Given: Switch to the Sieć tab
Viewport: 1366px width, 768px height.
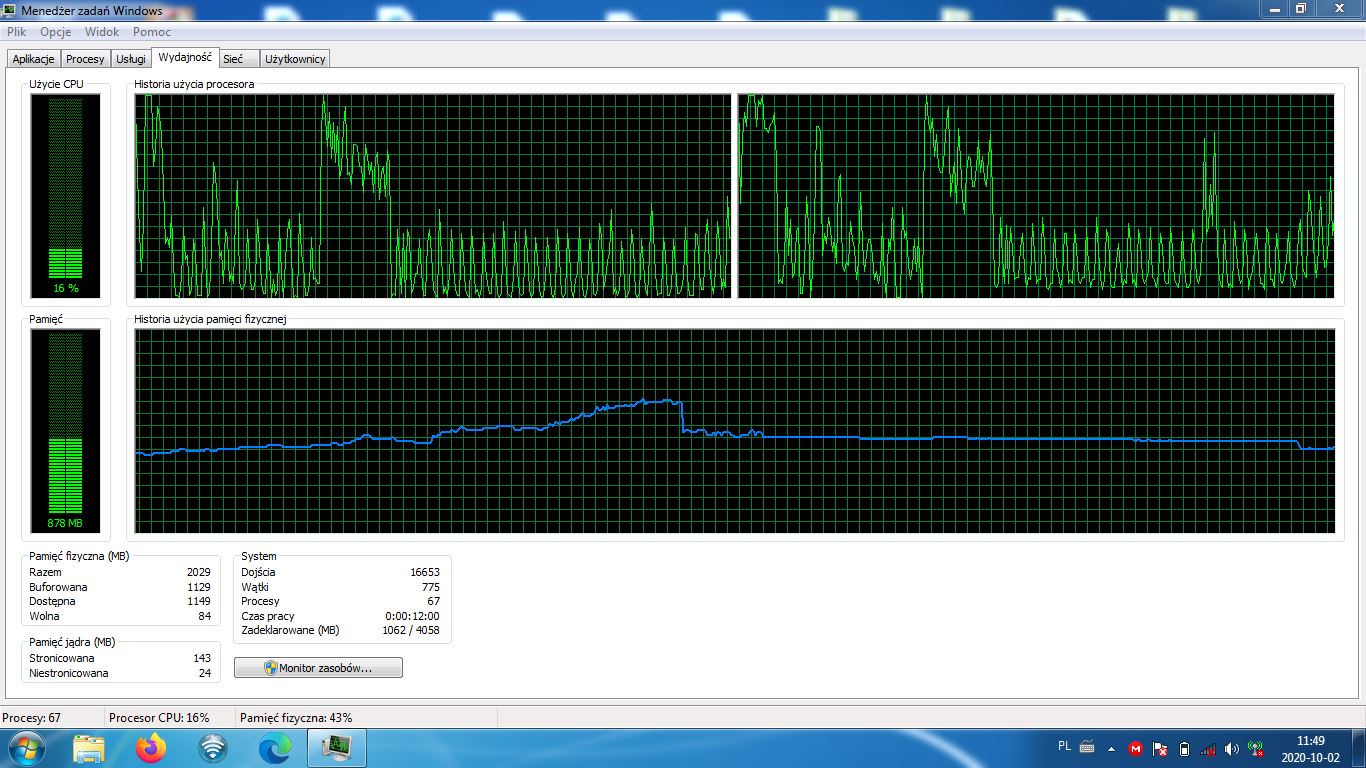Looking at the screenshot, I should click(x=233, y=59).
